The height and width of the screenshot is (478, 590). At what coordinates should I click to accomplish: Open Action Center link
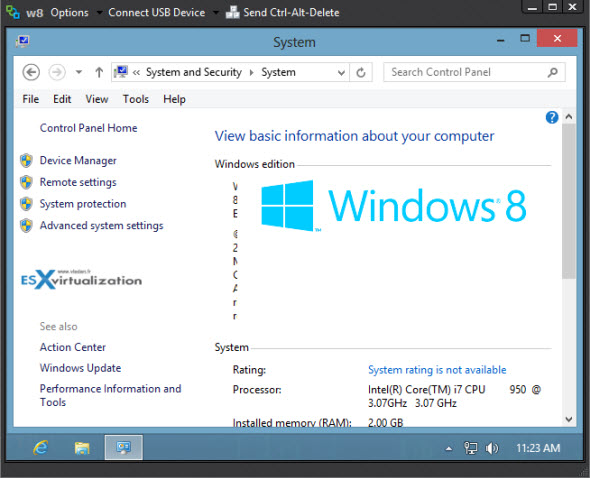point(73,347)
